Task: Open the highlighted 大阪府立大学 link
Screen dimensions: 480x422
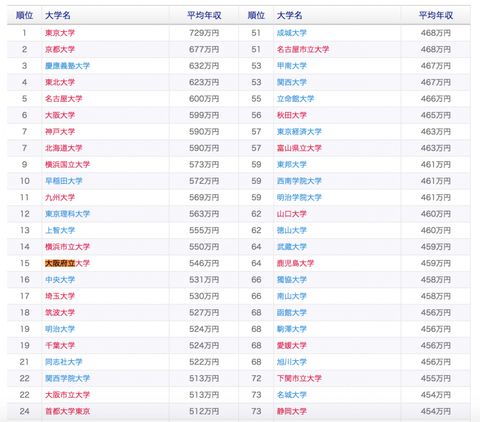Action: [x=68, y=263]
